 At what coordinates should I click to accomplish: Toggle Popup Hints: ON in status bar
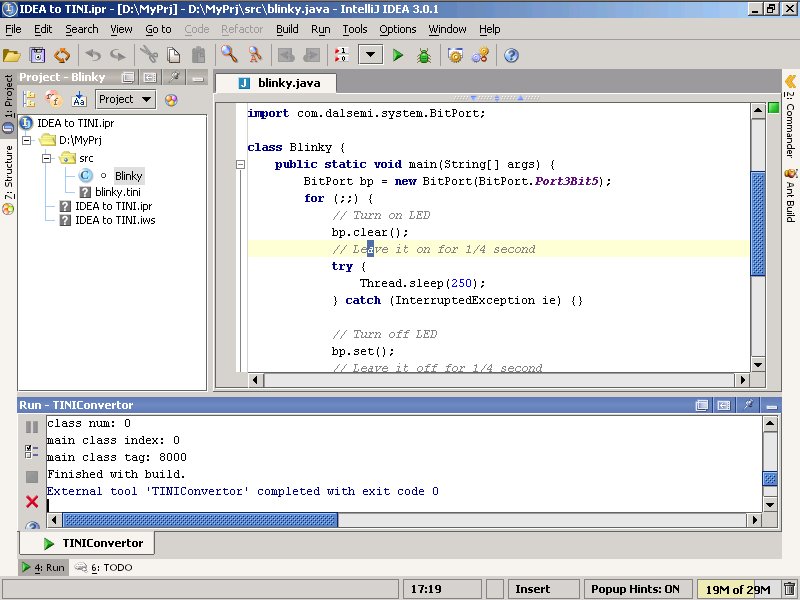(636, 589)
